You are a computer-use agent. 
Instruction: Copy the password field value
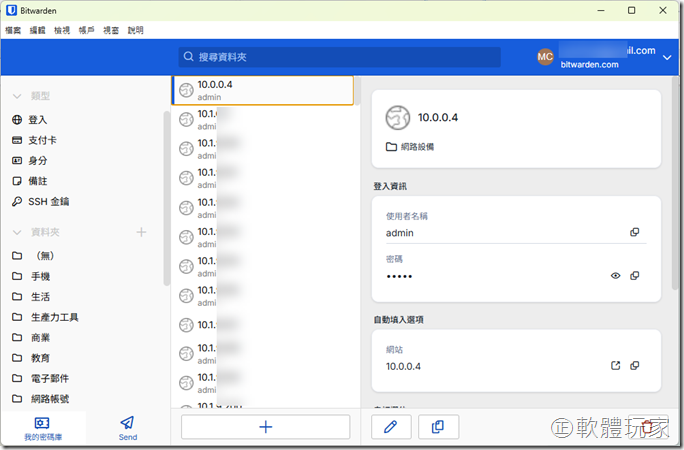[x=634, y=275]
